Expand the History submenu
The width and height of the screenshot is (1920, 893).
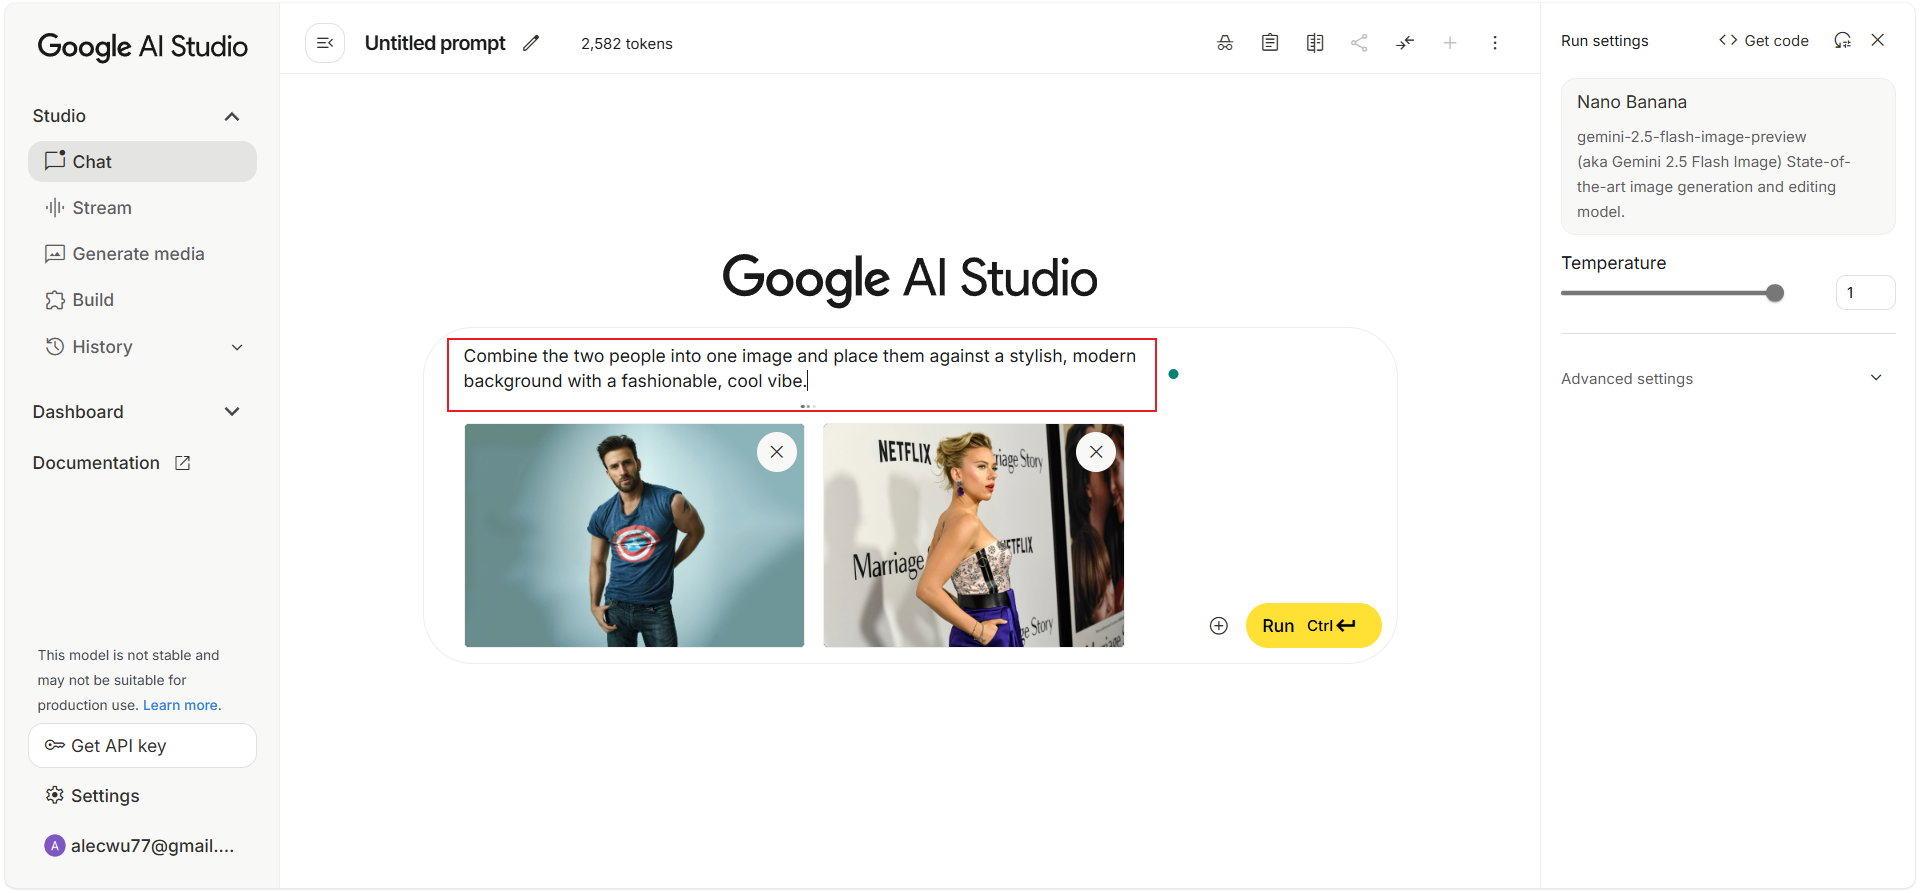(237, 347)
